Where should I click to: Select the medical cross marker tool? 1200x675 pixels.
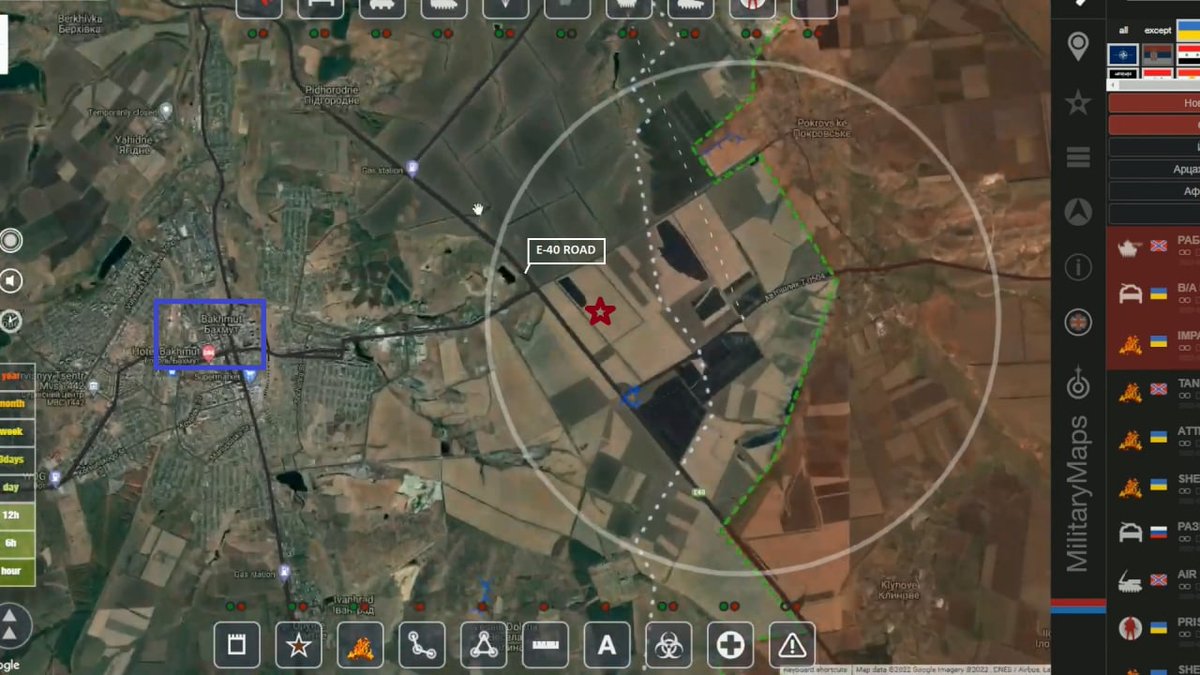point(731,645)
